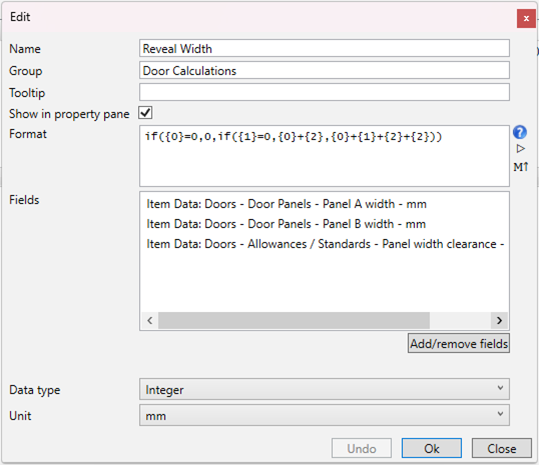Click the Close button at bottom
This screenshot has width=539, height=465.
pos(502,448)
